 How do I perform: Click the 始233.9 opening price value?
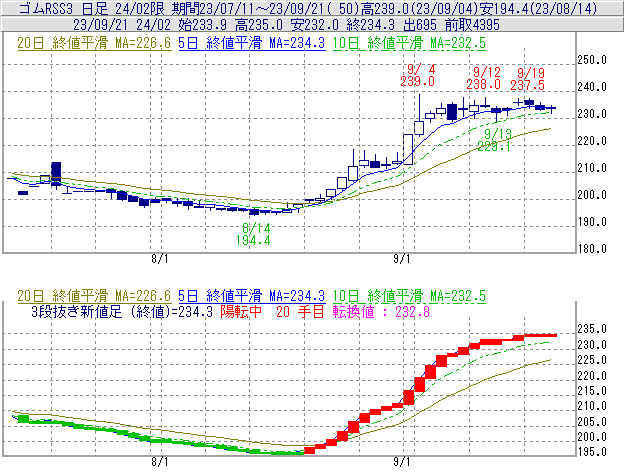[203, 25]
